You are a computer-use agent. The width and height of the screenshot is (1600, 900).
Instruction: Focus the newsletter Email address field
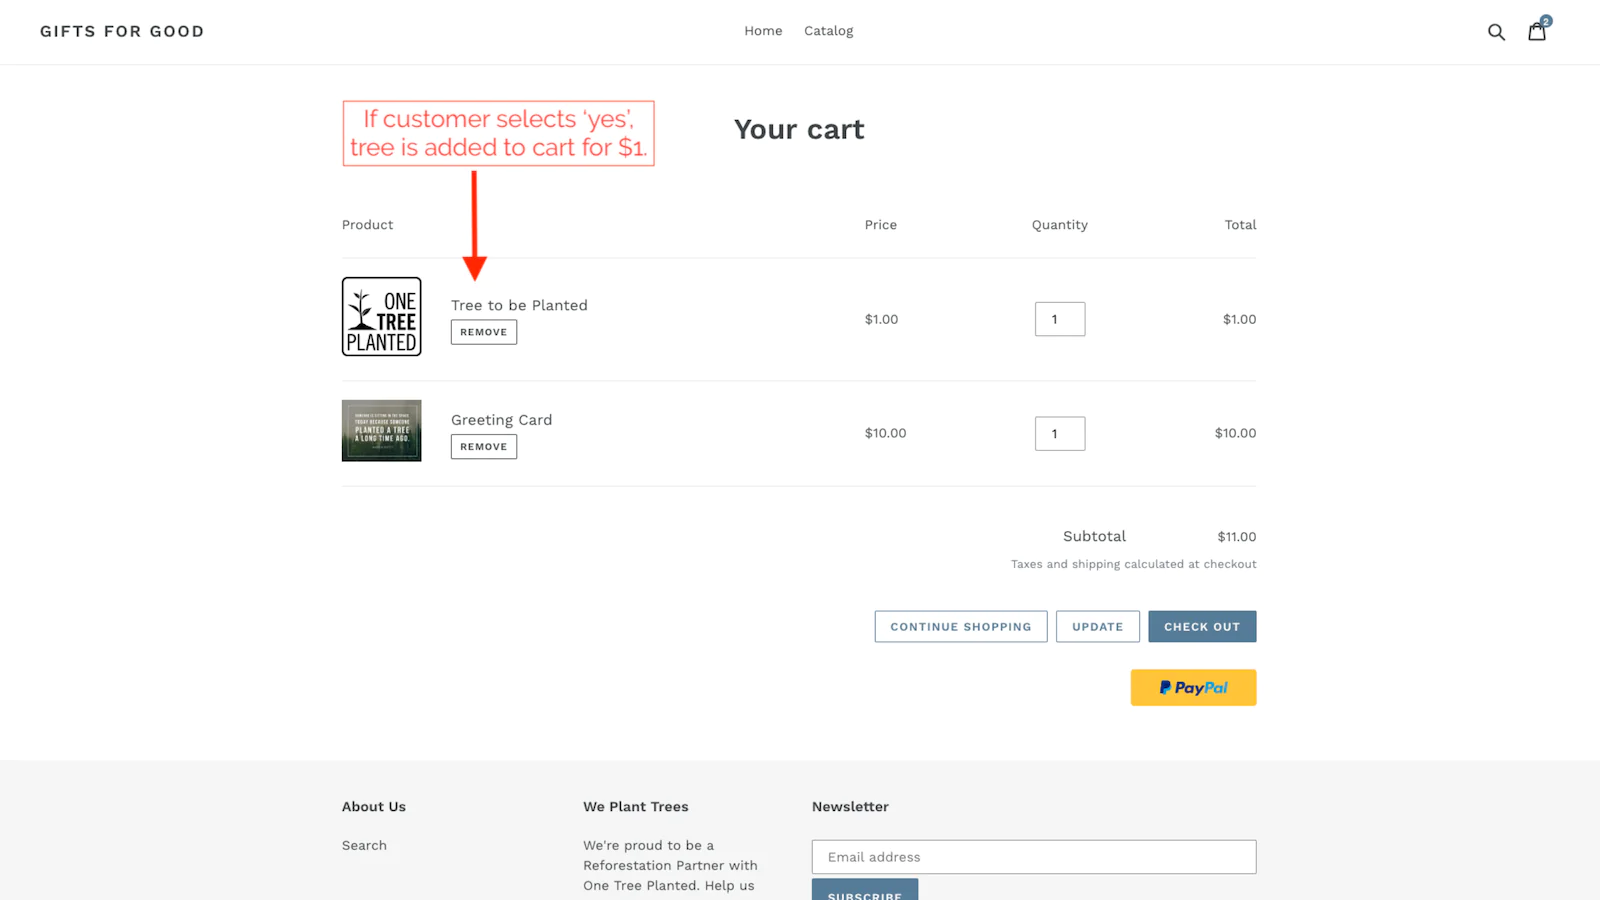1034,857
